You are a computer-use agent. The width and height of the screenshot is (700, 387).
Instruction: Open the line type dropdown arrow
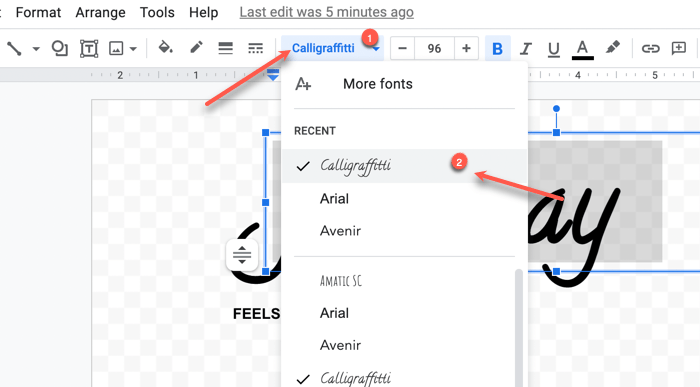tap(36, 49)
